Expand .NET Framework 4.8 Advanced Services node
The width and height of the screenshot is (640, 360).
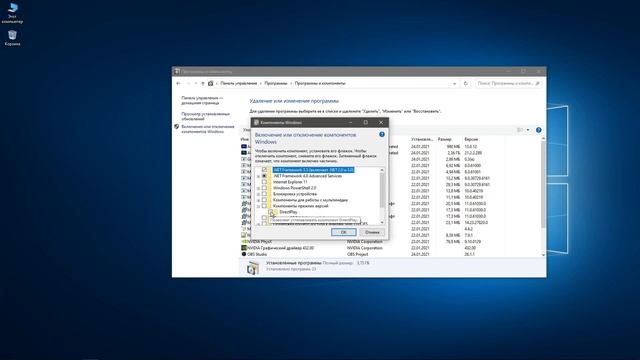pyautogui.click(x=258, y=176)
